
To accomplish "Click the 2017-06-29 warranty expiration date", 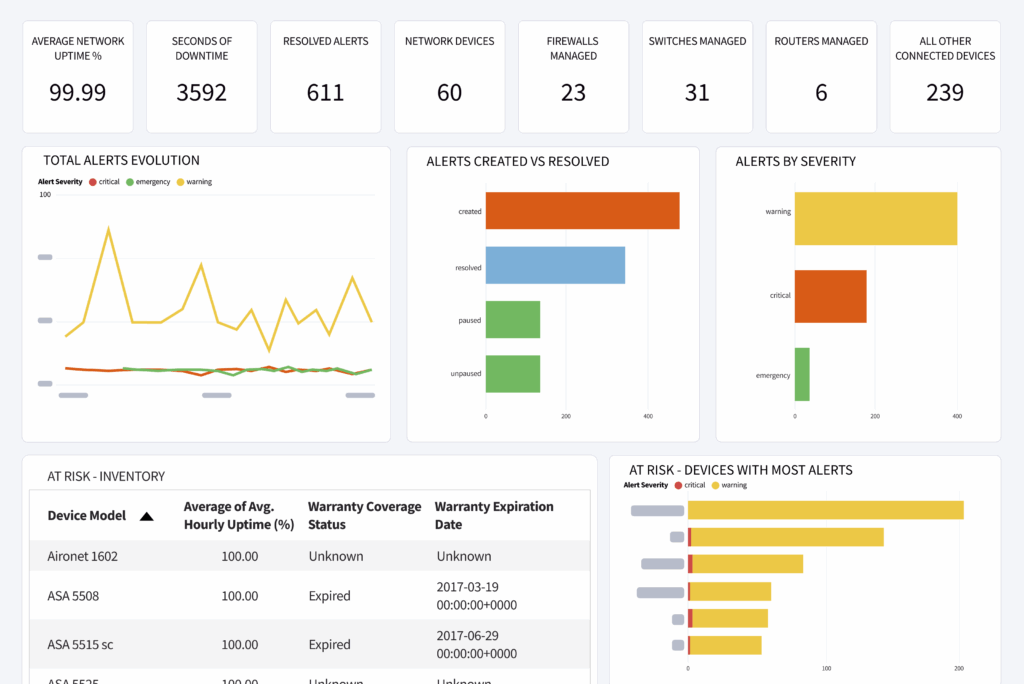I will [x=477, y=644].
